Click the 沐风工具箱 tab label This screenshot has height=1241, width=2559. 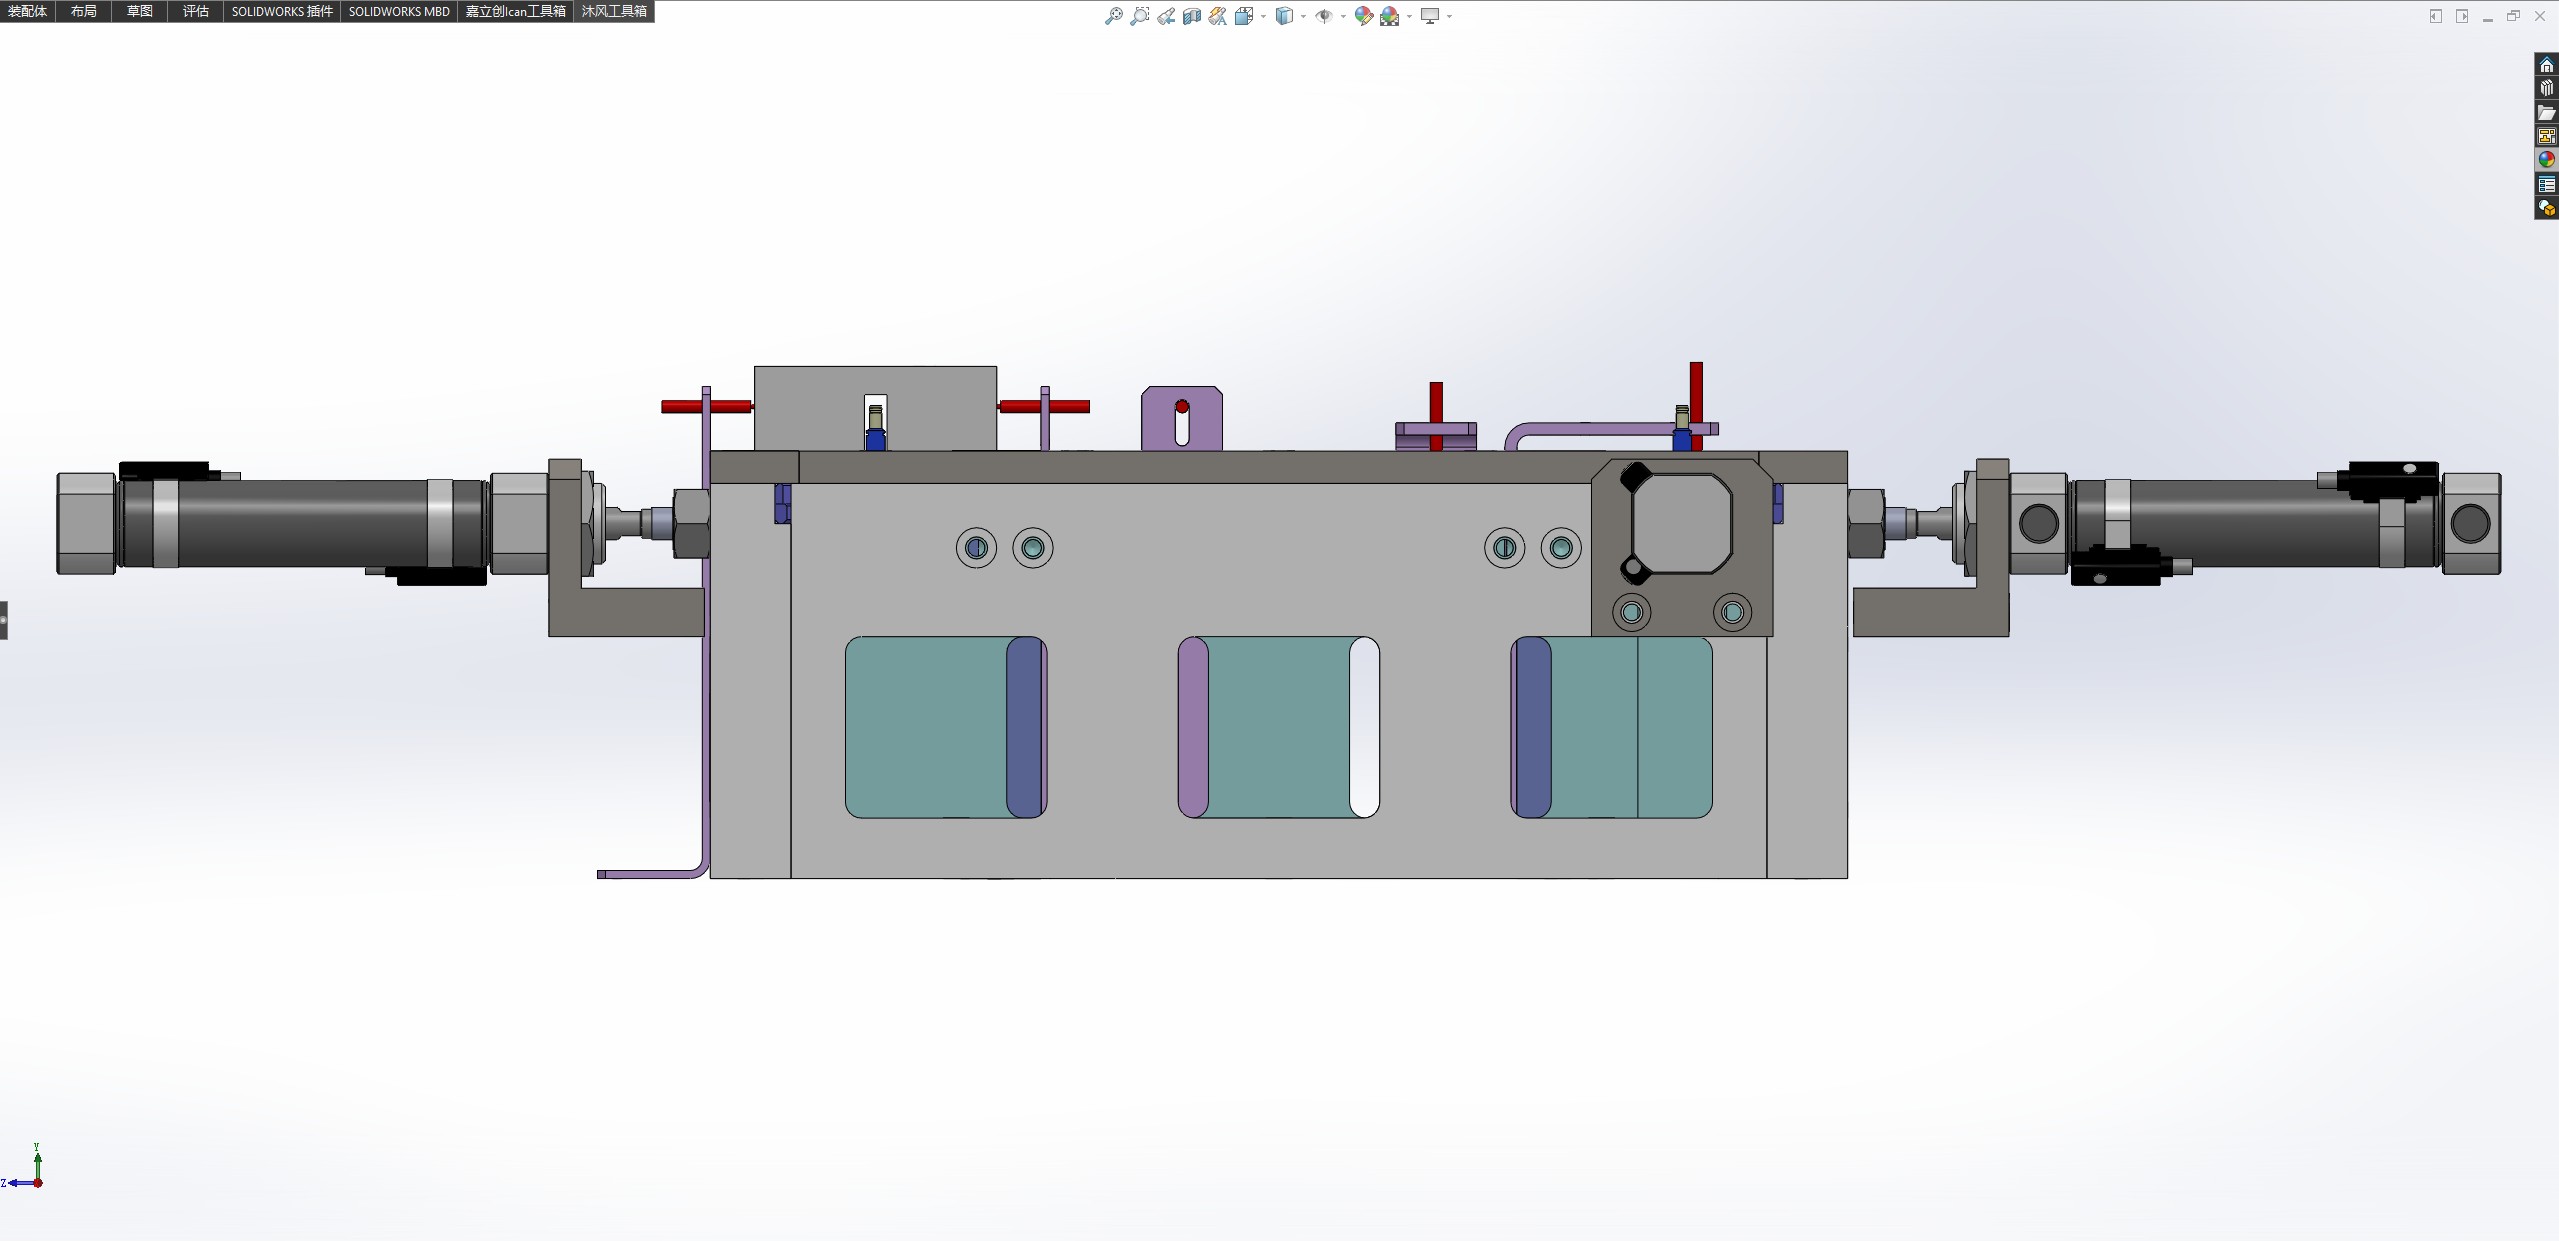614,11
